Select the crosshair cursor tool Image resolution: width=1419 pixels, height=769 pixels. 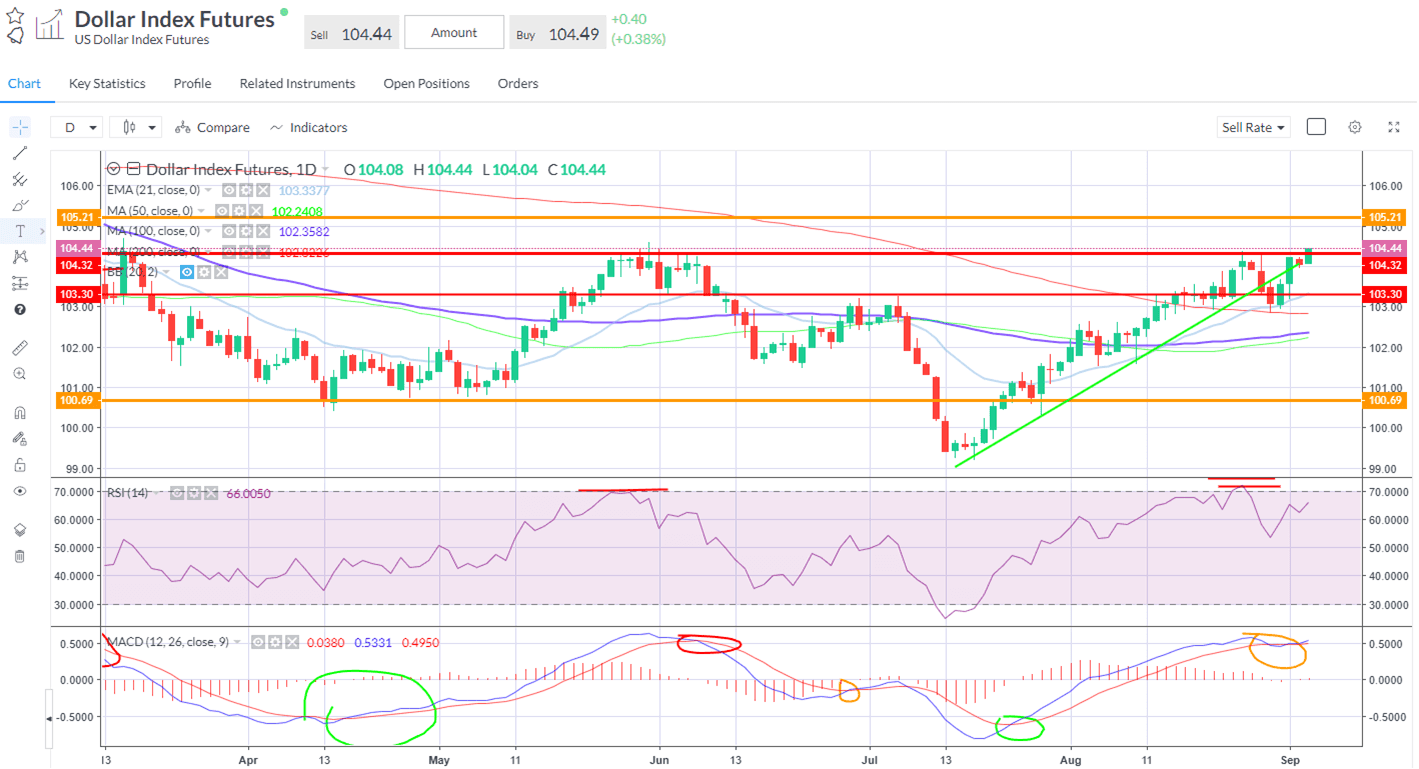tap(20, 127)
